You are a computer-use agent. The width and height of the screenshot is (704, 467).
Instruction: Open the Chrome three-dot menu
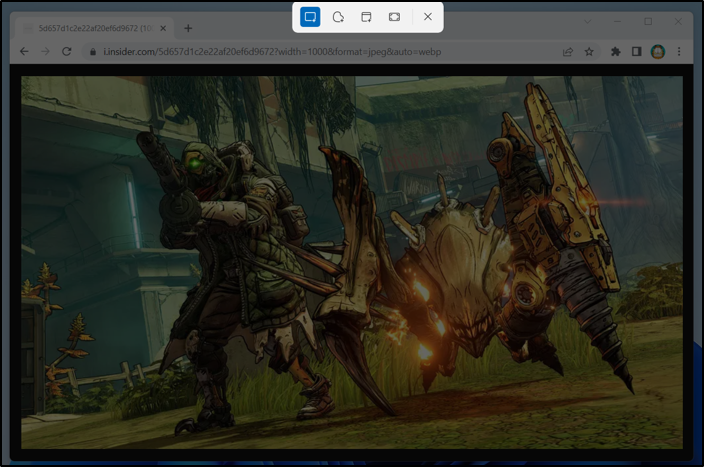[x=678, y=51]
